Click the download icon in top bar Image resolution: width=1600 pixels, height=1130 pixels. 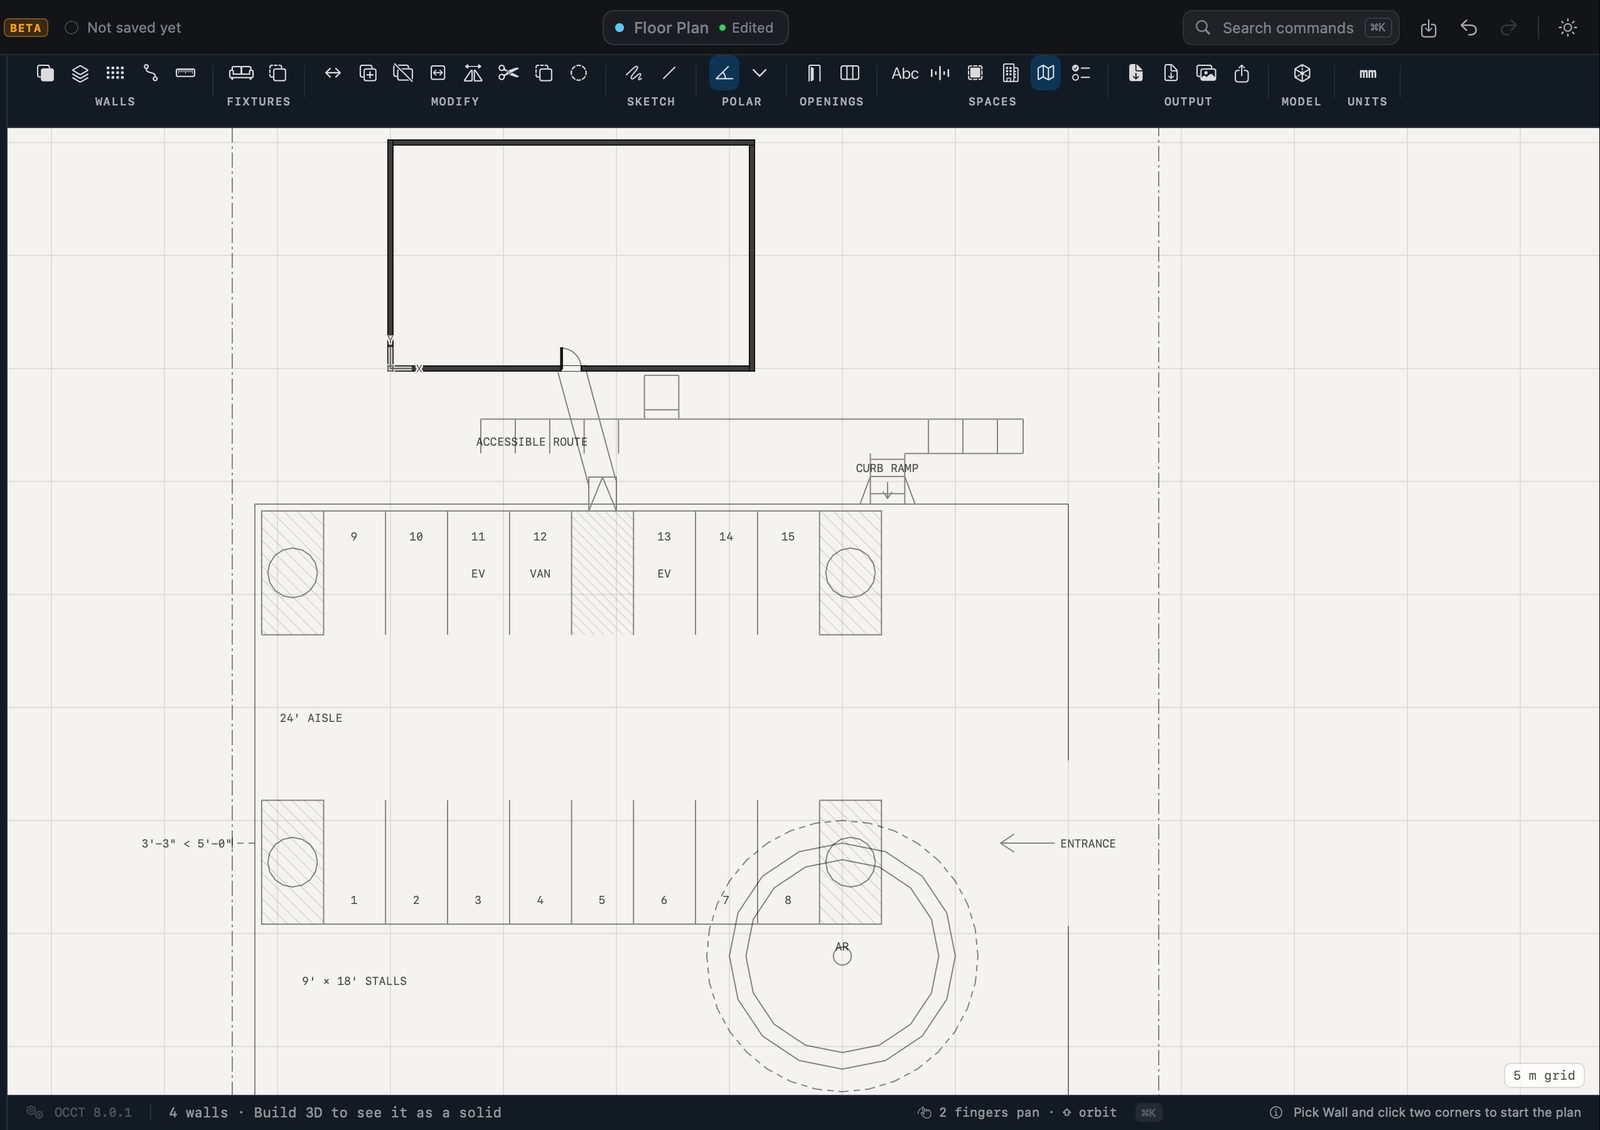pyautogui.click(x=1428, y=28)
